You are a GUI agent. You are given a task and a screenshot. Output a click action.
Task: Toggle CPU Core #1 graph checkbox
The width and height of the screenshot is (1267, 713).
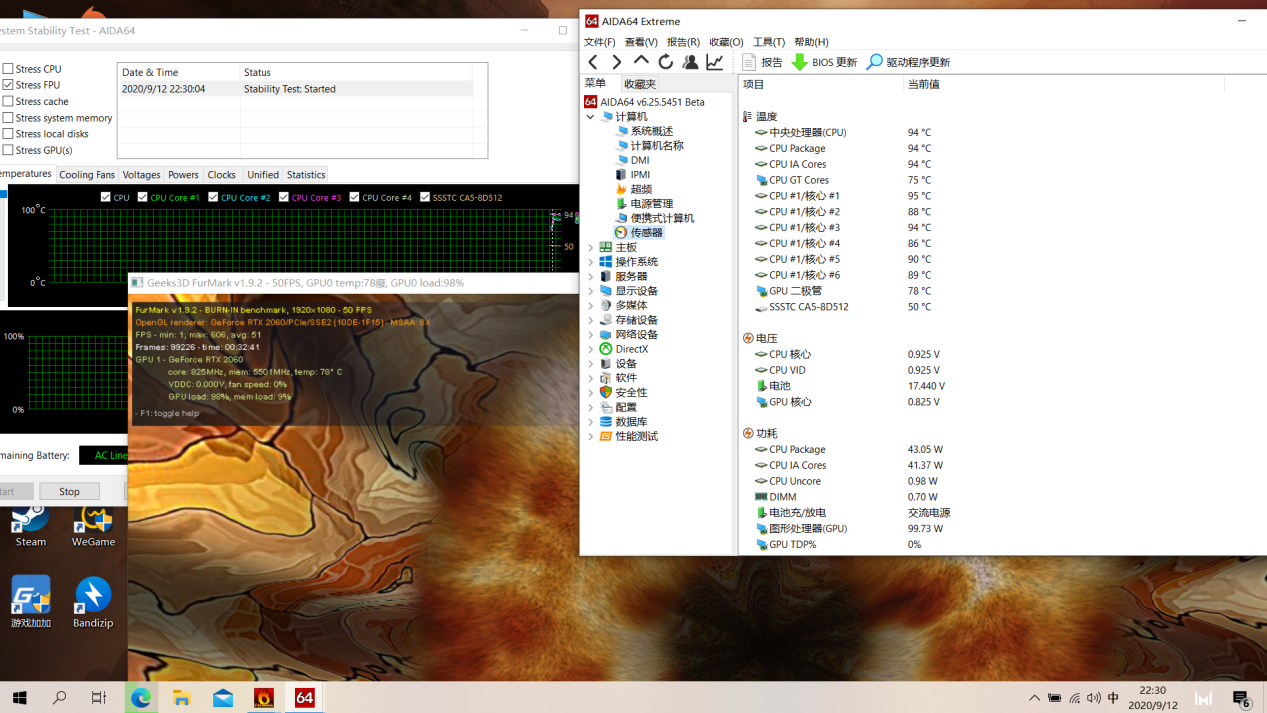coord(143,197)
